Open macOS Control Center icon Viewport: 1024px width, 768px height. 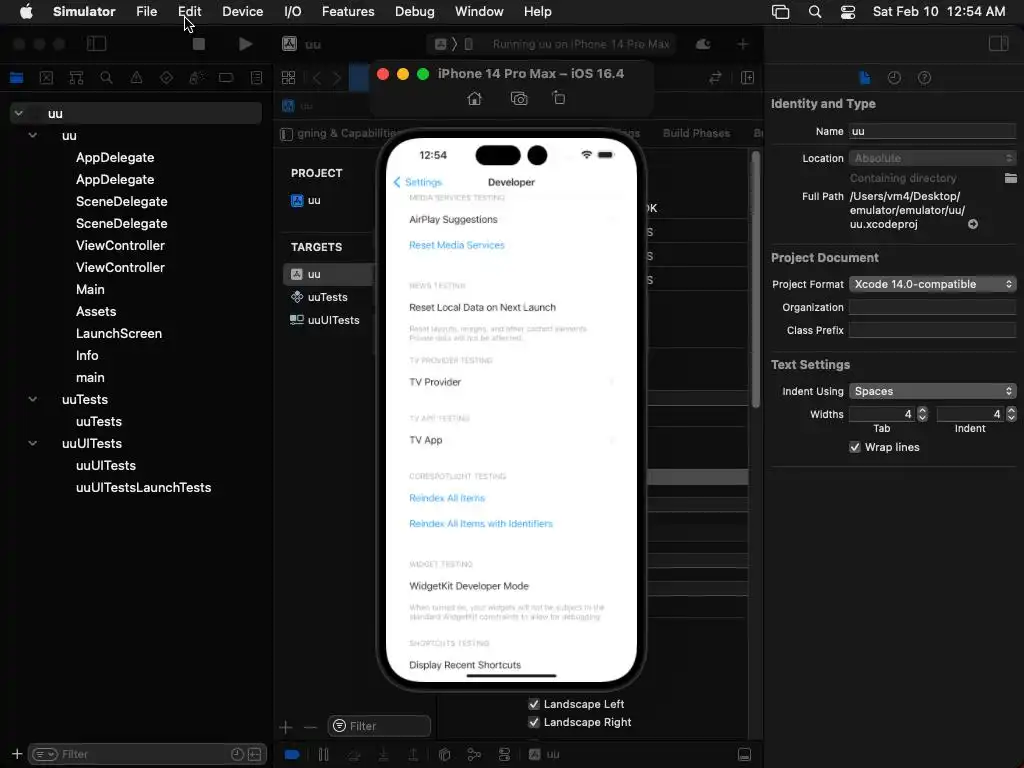click(x=848, y=11)
